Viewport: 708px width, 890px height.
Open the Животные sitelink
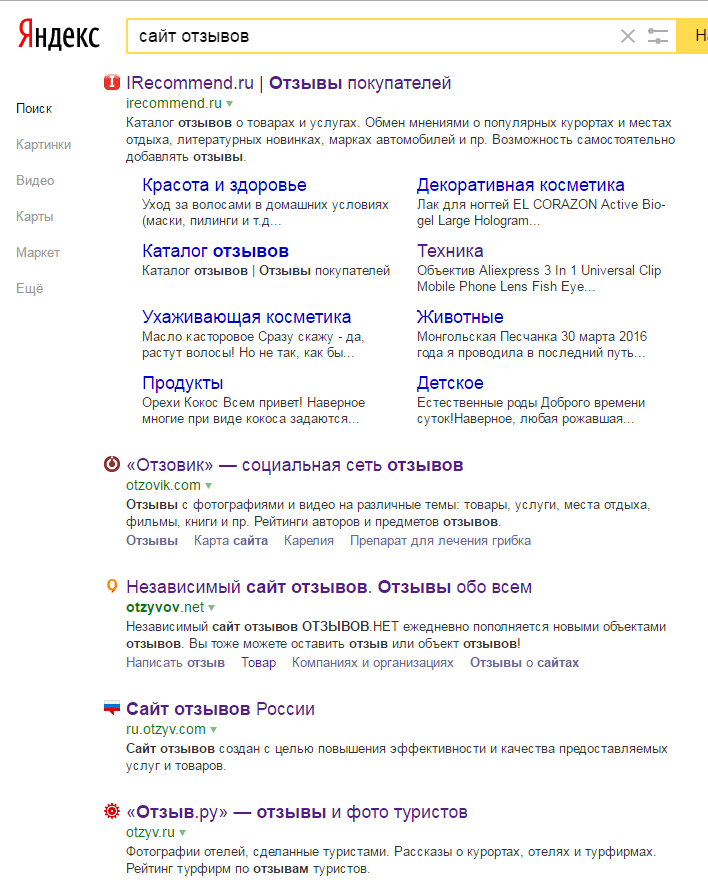pyautogui.click(x=460, y=317)
